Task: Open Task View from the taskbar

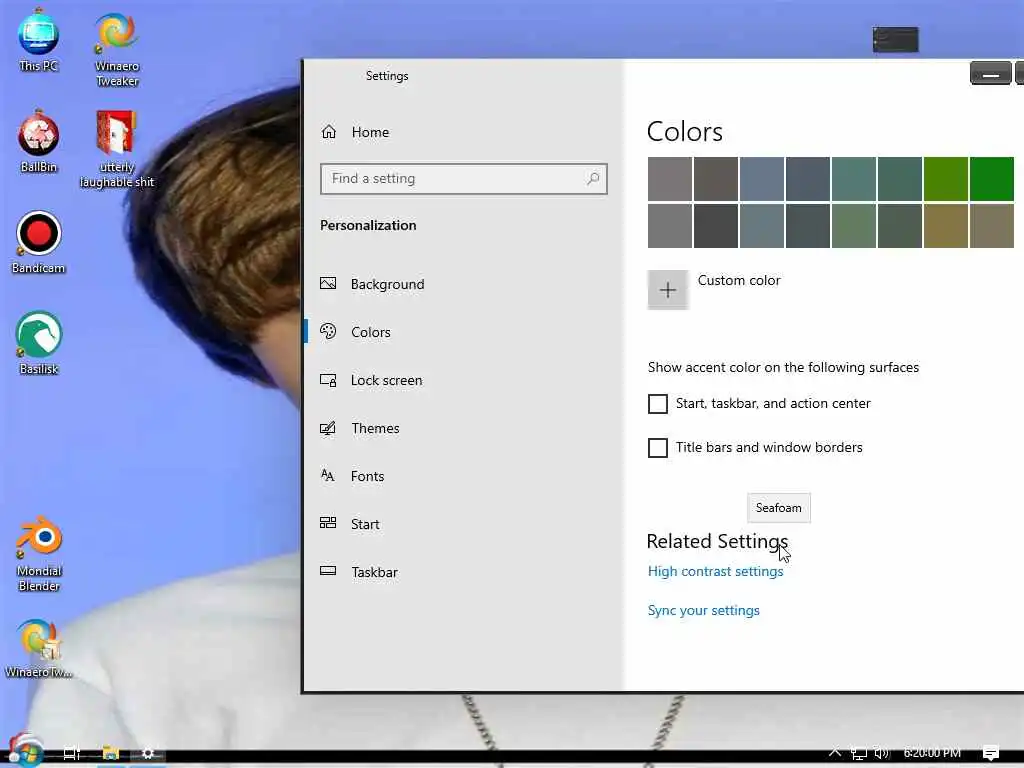Action: (72, 753)
